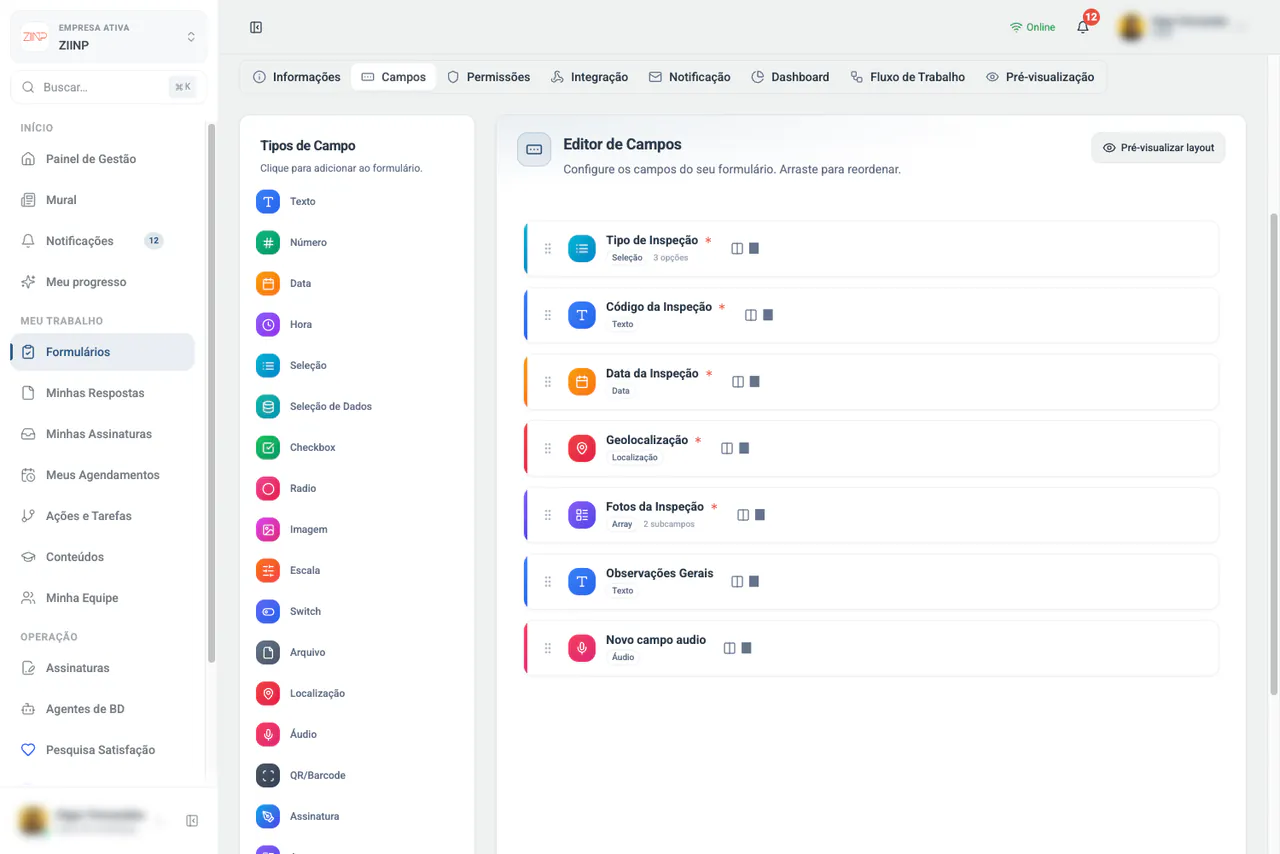Open Meus Agendamentos in the sidebar
Image resolution: width=1280 pixels, height=854 pixels.
click(102, 475)
